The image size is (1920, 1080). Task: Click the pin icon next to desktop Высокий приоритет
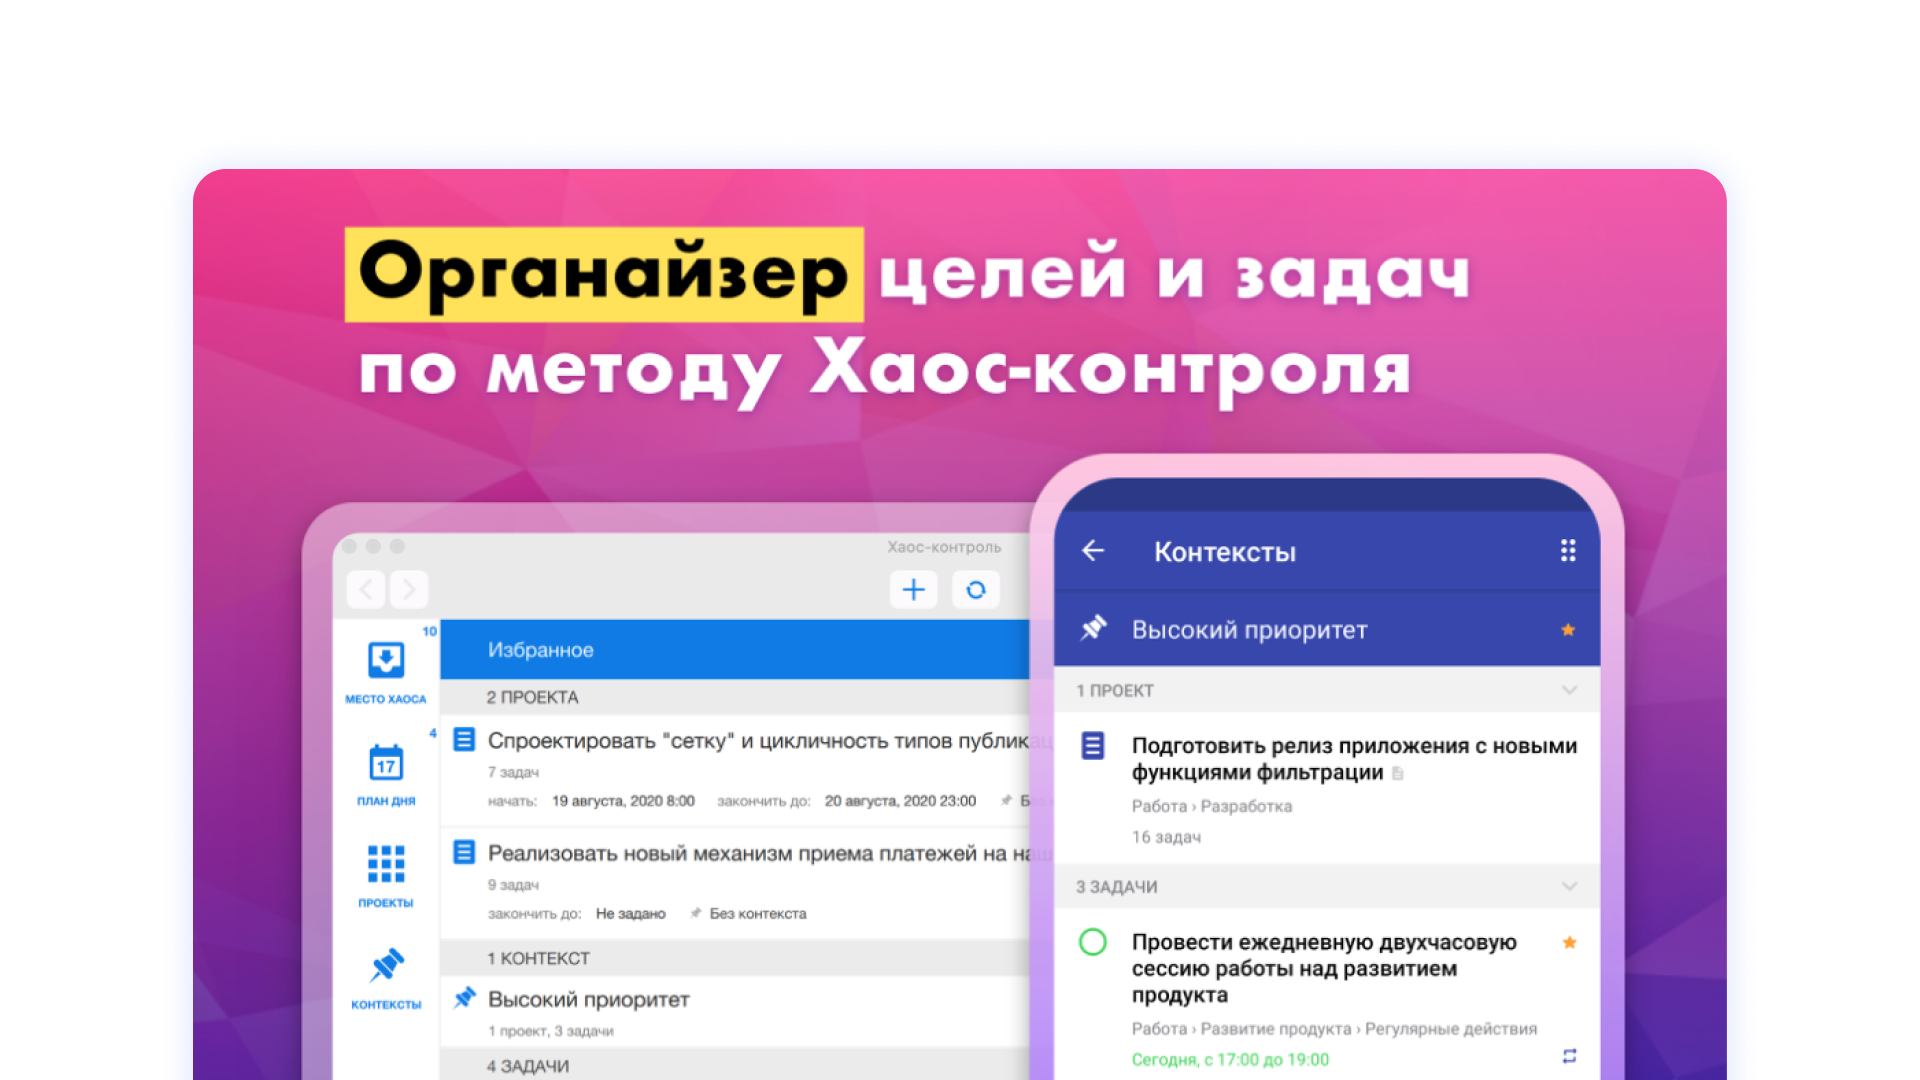tap(464, 998)
